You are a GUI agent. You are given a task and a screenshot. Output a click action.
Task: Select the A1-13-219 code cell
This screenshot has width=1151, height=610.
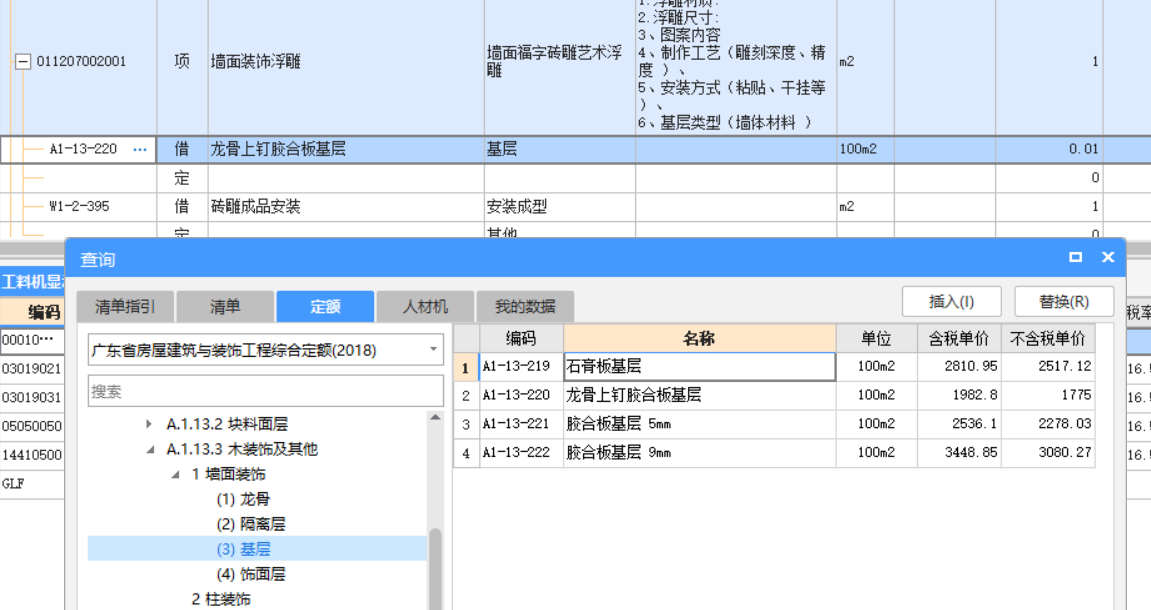(x=521, y=366)
